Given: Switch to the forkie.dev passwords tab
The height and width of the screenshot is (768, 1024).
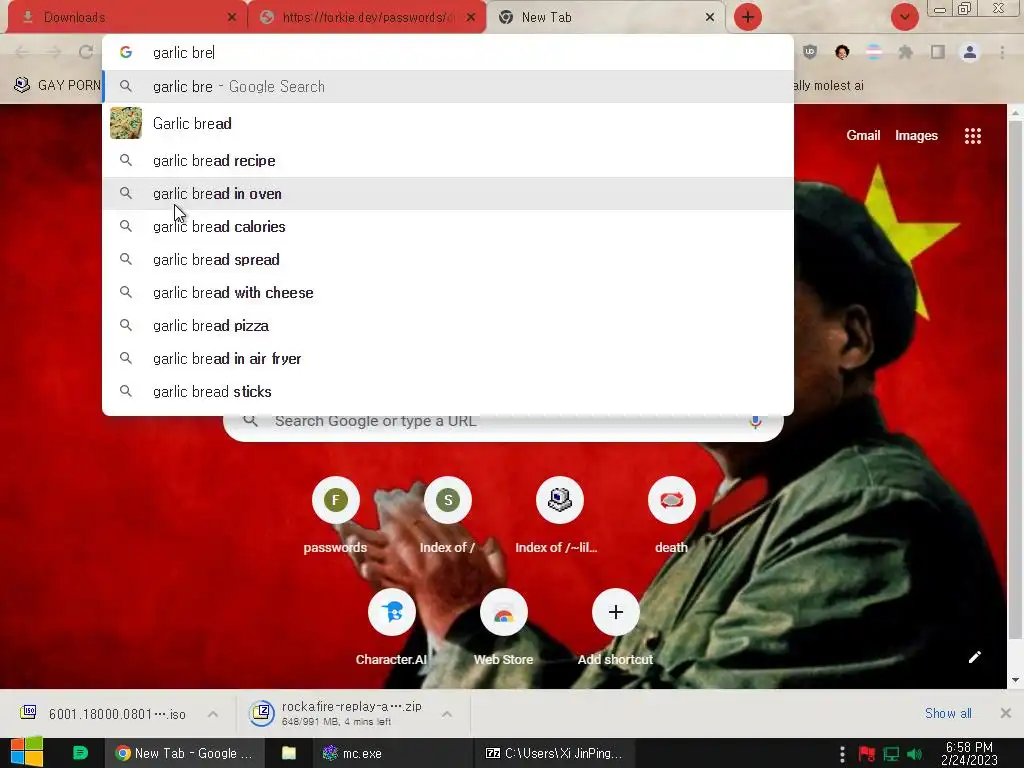Looking at the screenshot, I should click(366, 18).
